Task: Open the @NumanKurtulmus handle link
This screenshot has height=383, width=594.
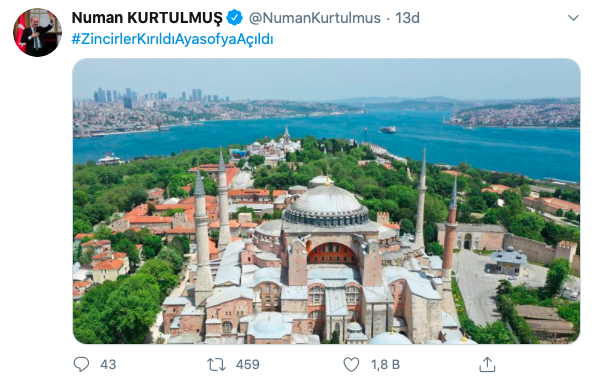Action: [x=314, y=18]
